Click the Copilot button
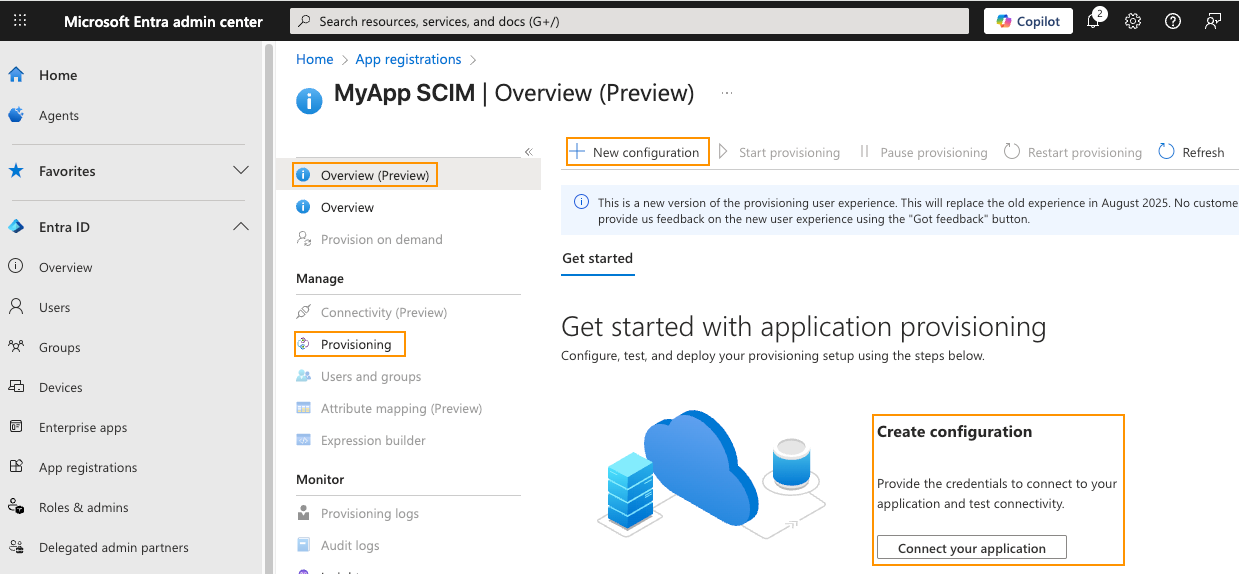This screenshot has width=1239, height=574. tap(1028, 21)
